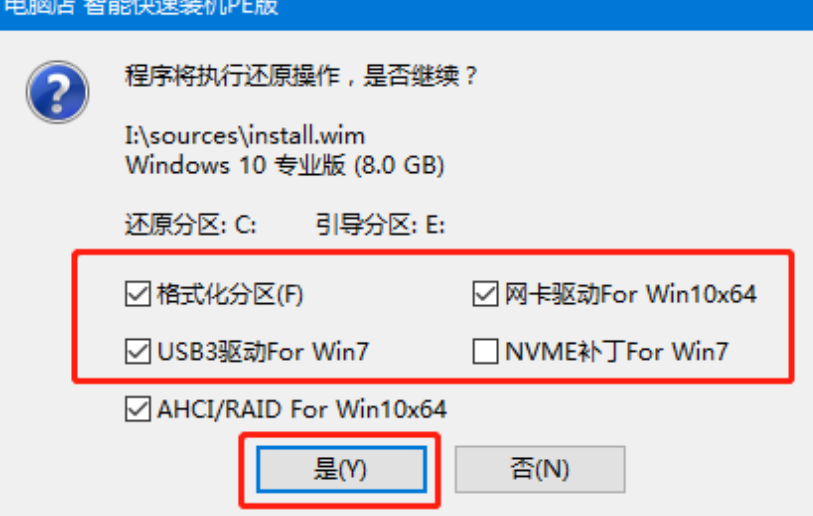Click the 还原分区: C: label
Screen dimensions: 813x516
pos(191,225)
